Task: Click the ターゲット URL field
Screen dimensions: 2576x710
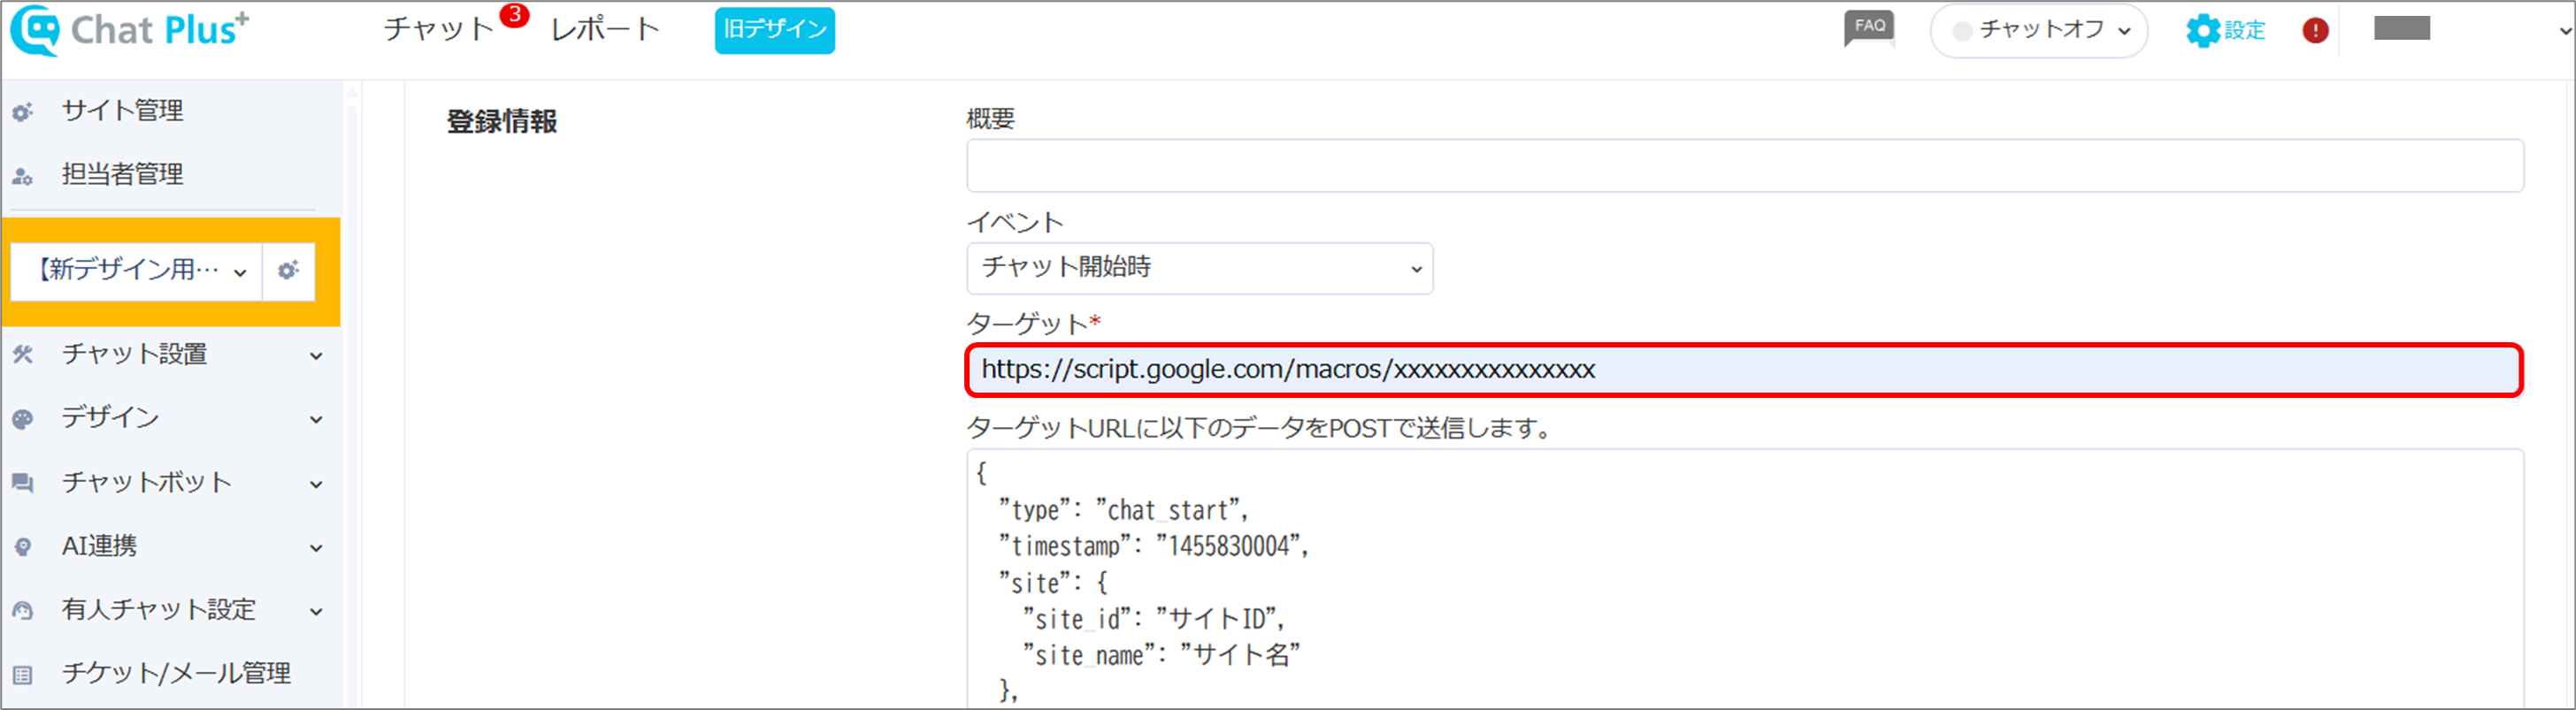Action: click(x=1743, y=370)
